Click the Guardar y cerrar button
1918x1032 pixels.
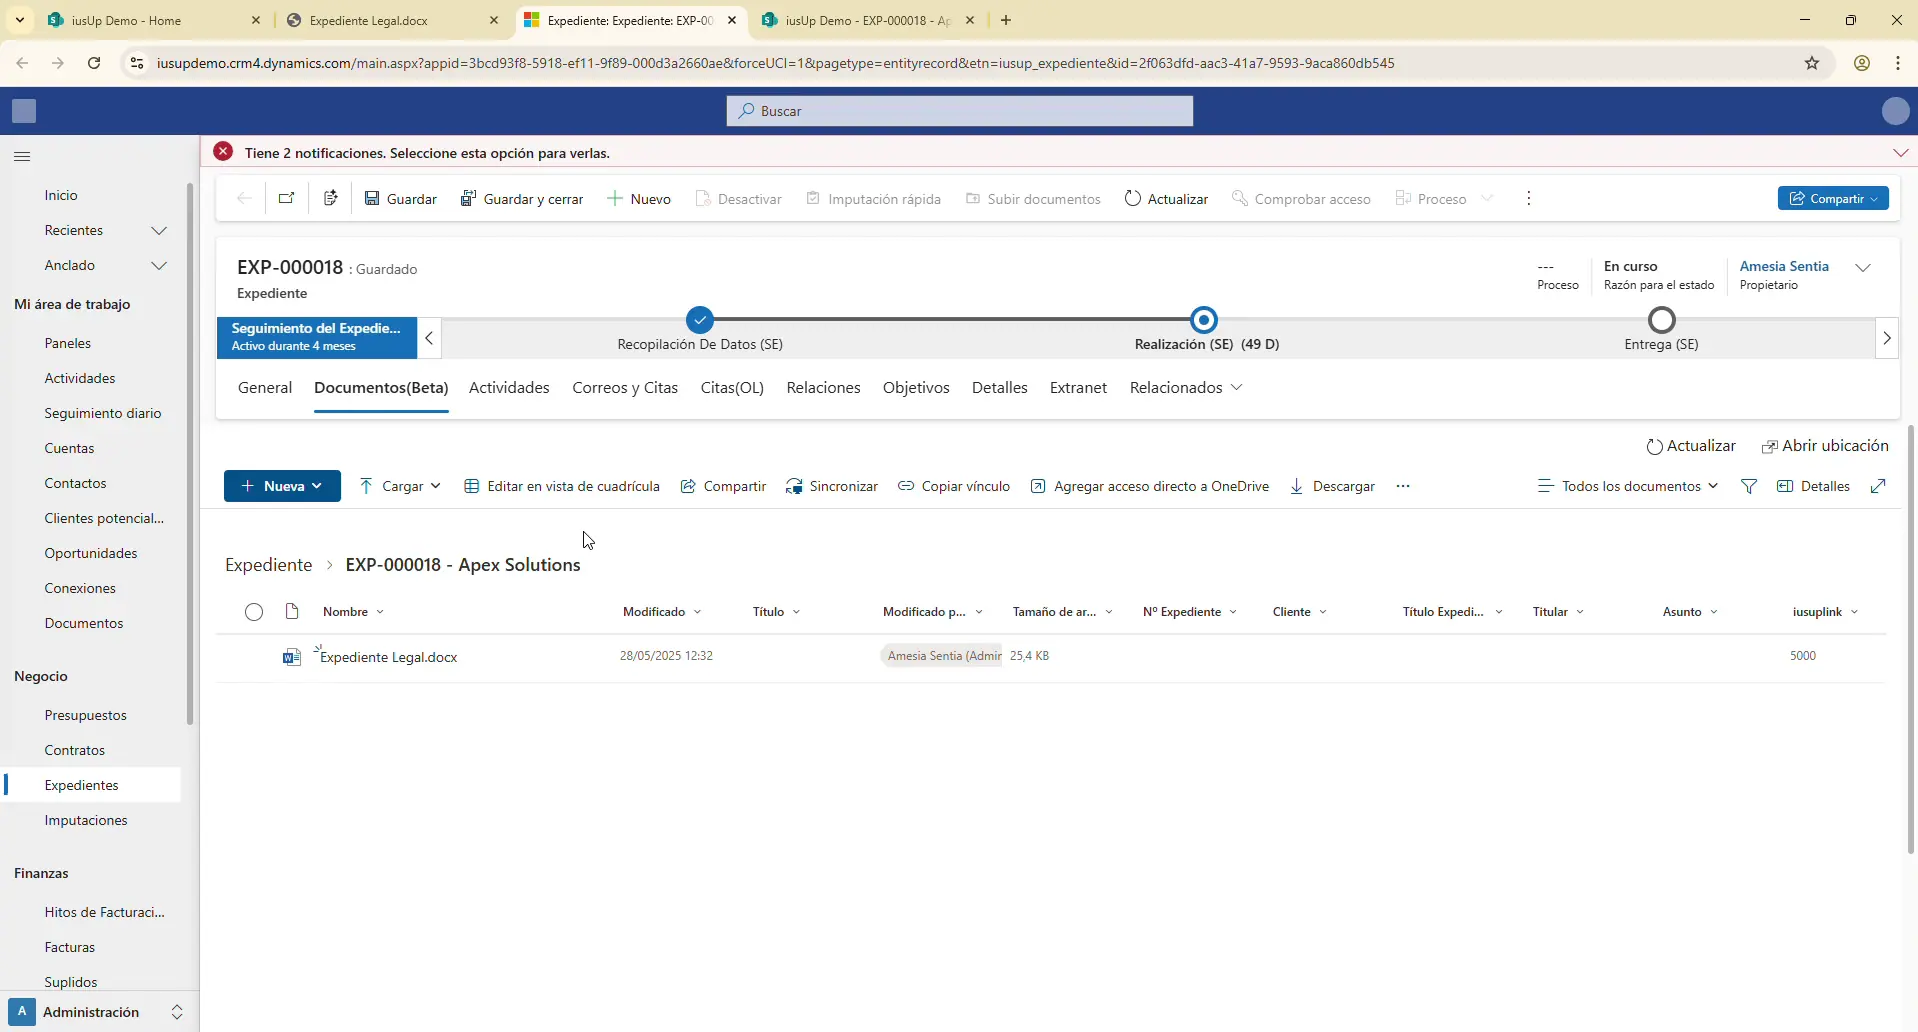click(522, 199)
